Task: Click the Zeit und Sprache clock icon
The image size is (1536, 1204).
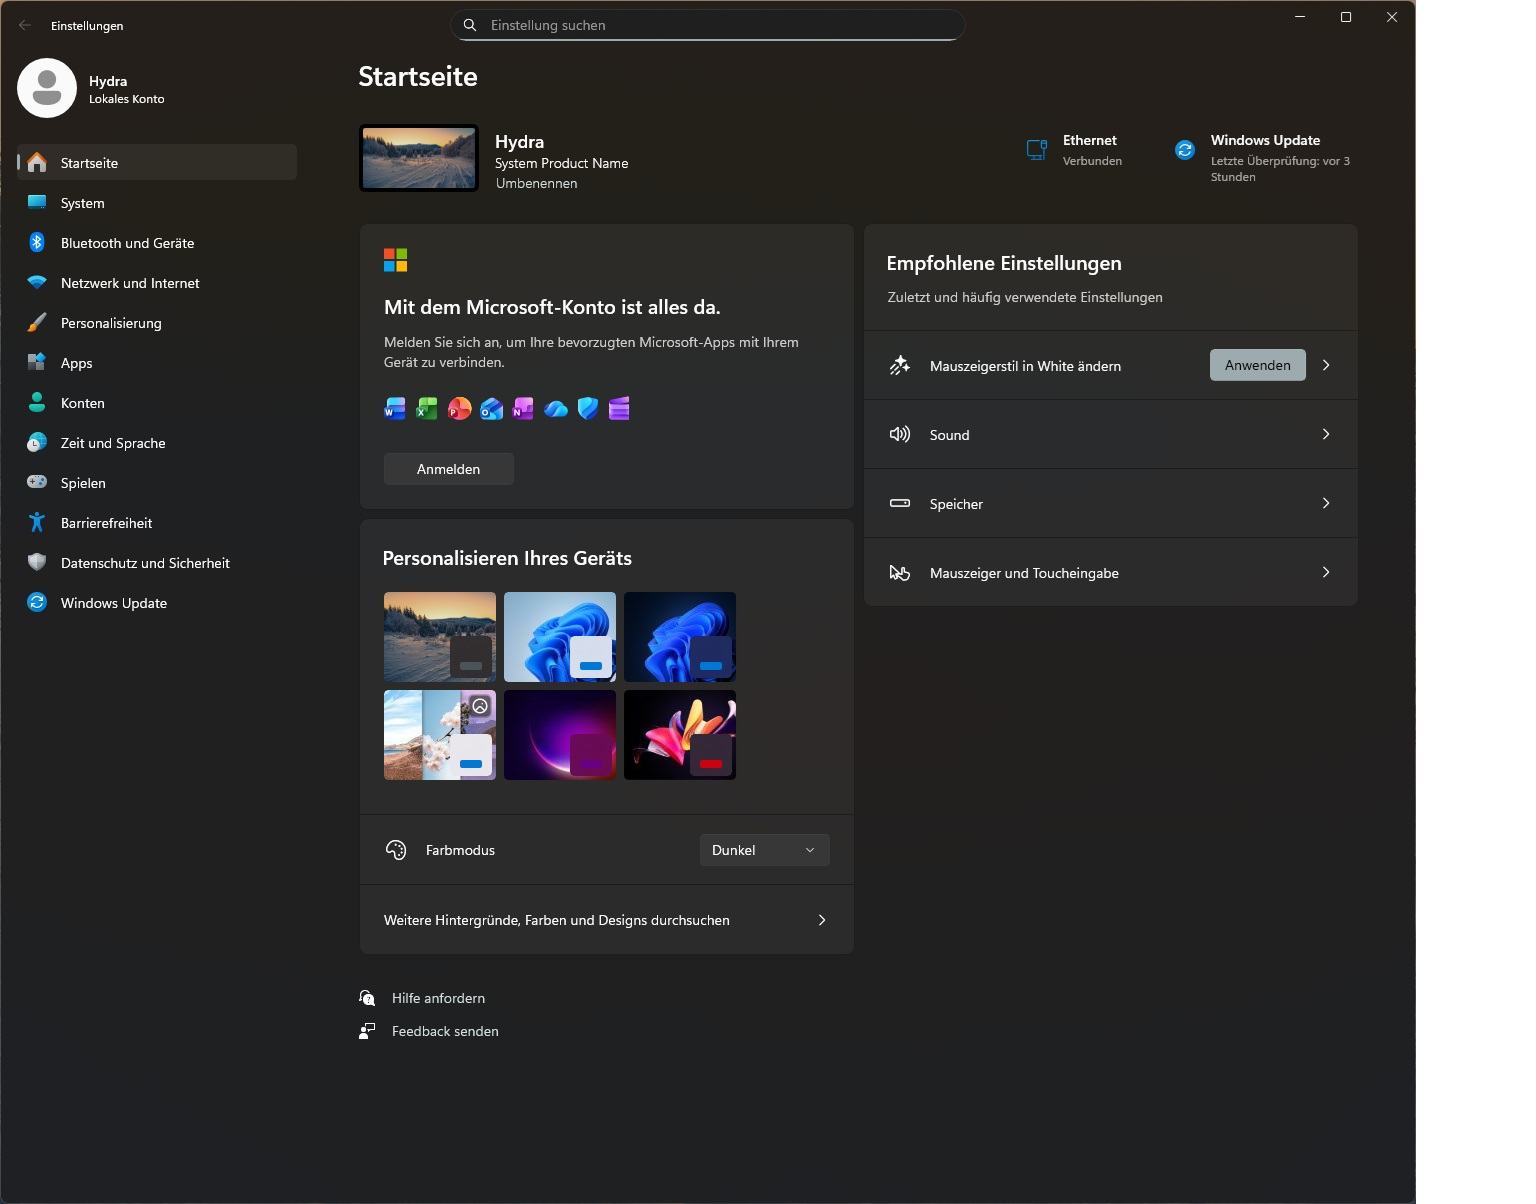Action: [x=37, y=442]
